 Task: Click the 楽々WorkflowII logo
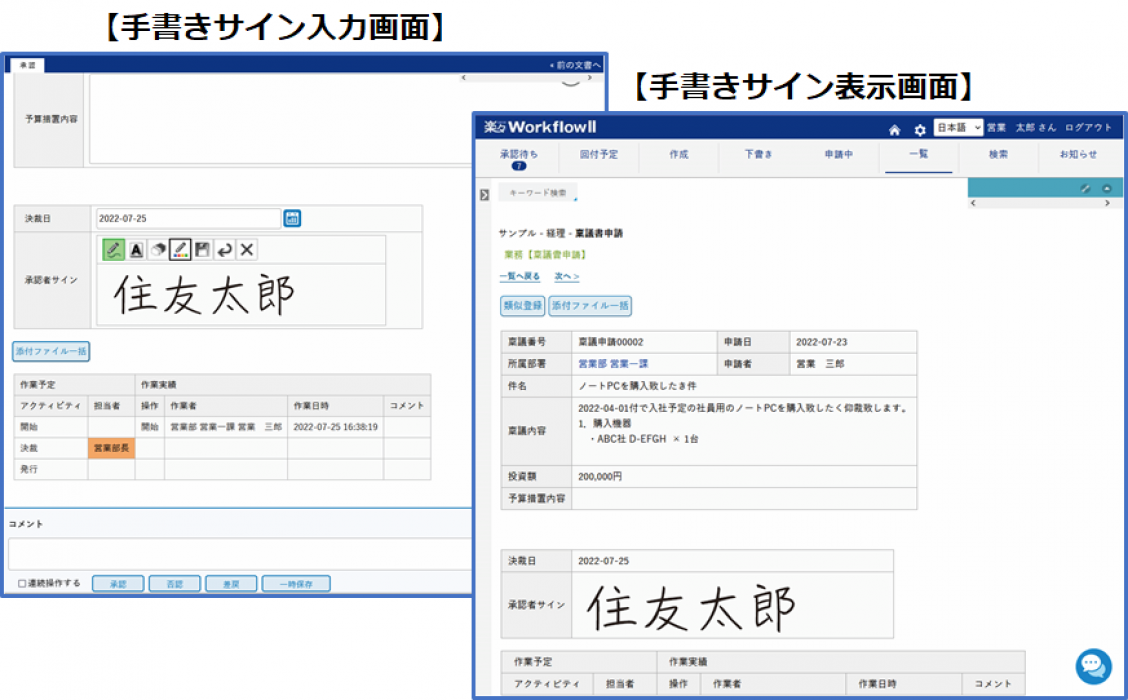(540, 127)
